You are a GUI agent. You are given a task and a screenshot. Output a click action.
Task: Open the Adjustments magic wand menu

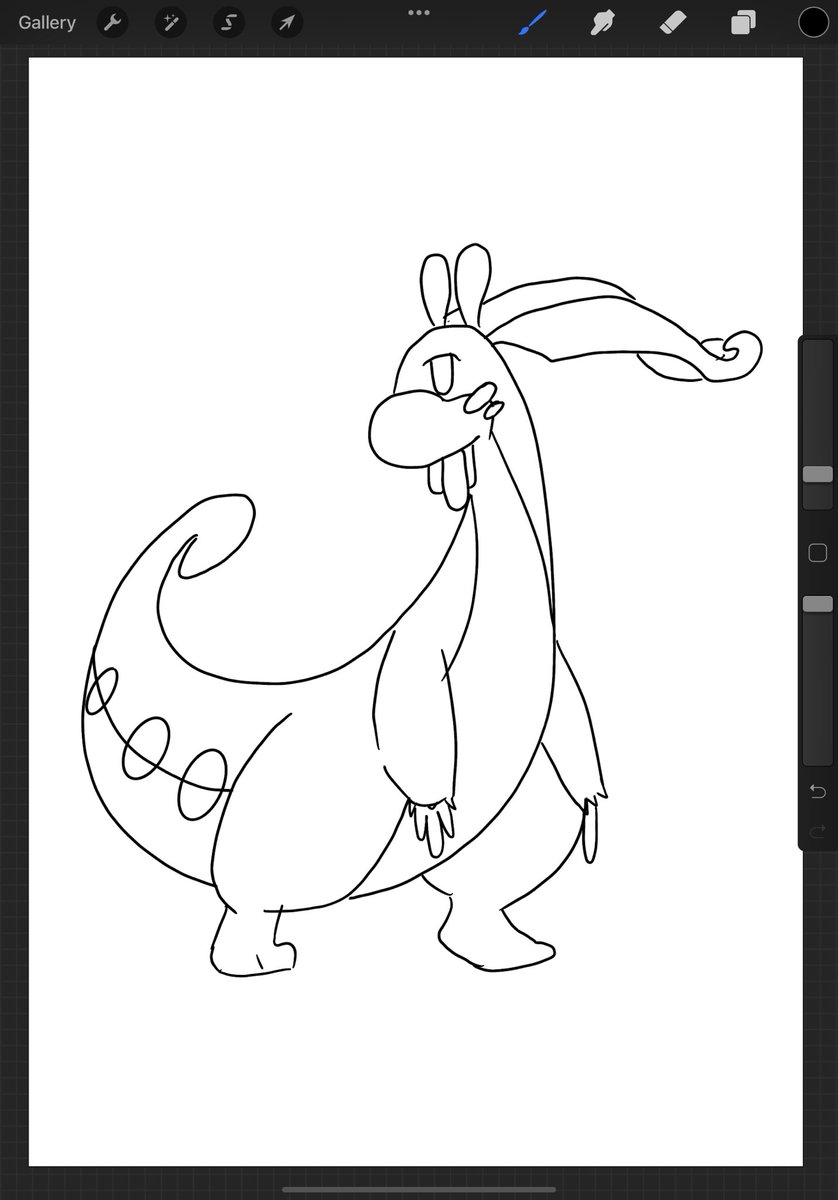coord(170,22)
